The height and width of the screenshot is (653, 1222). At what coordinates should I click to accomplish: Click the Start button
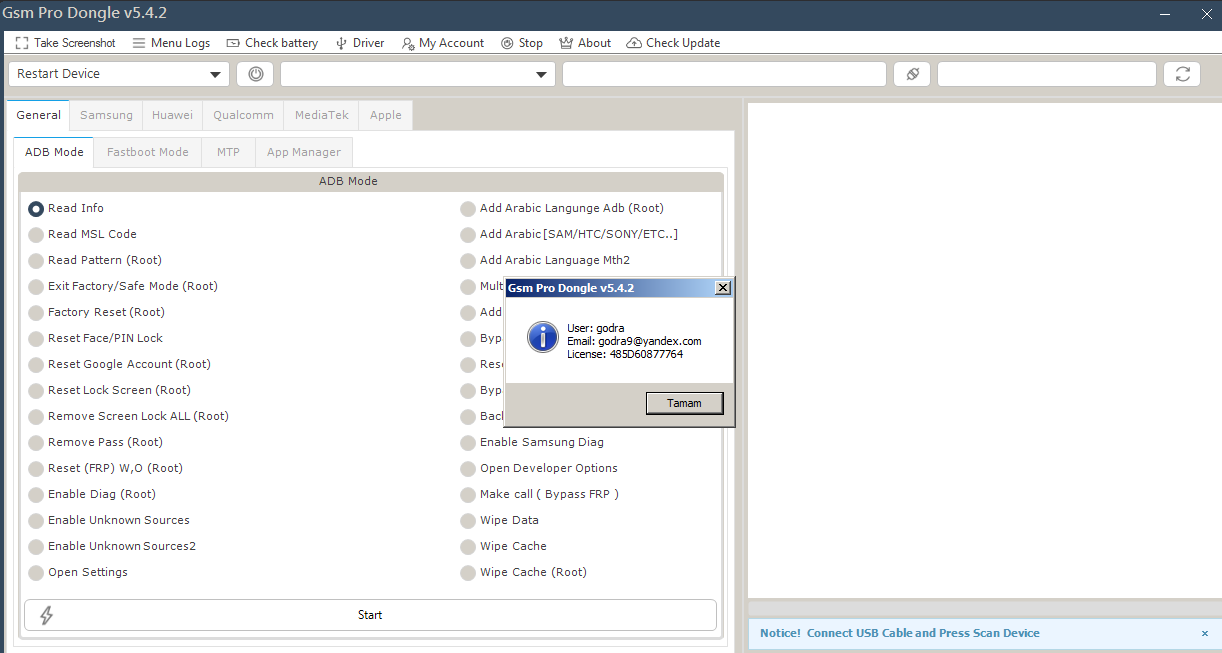coord(370,615)
